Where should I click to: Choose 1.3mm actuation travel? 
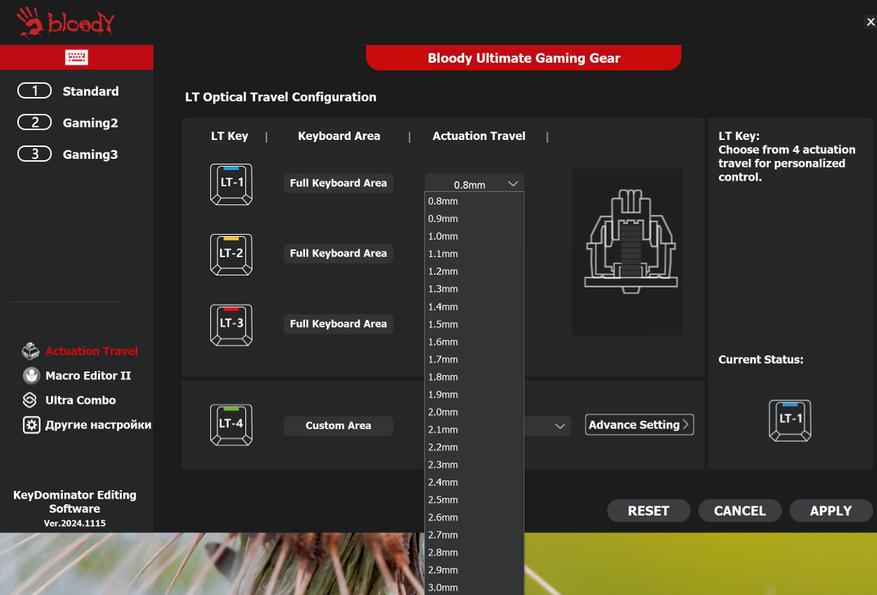[474, 289]
